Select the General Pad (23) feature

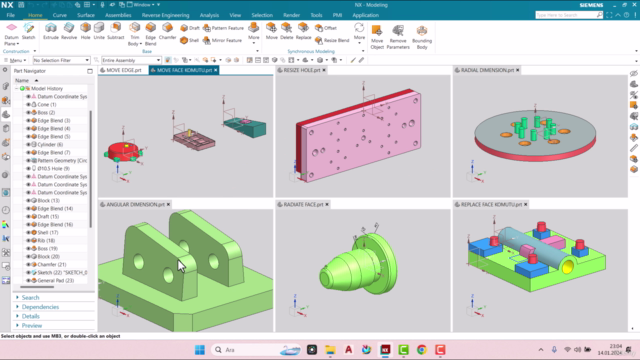tap(56, 280)
